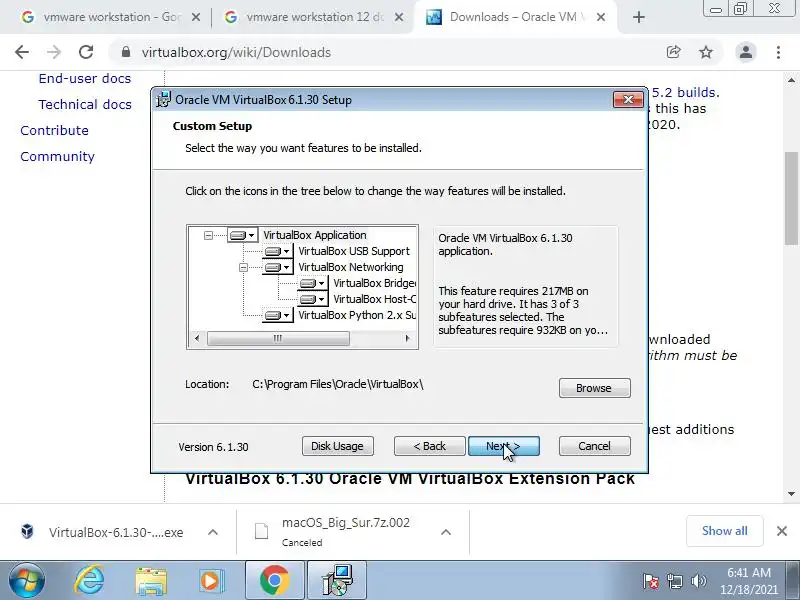Open the Chrome profile menu
Viewport: 800px width, 600px height.
pyautogui.click(x=745, y=52)
